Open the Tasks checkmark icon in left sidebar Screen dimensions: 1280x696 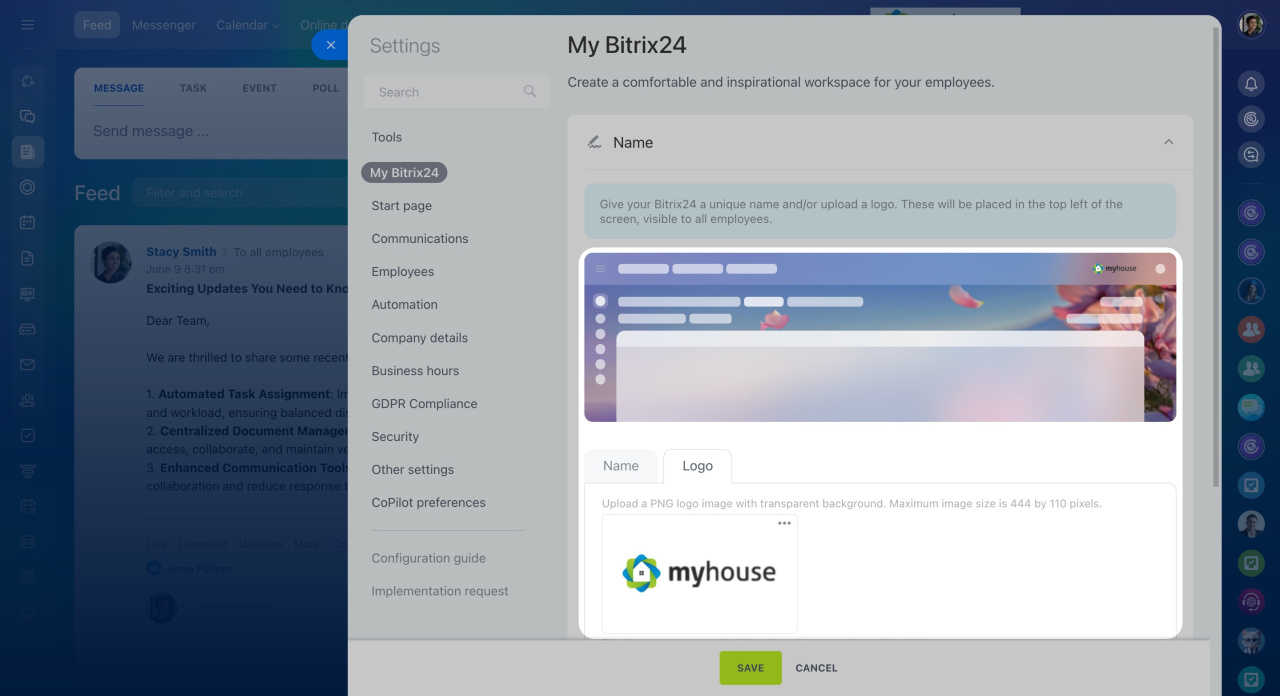[x=27, y=435]
